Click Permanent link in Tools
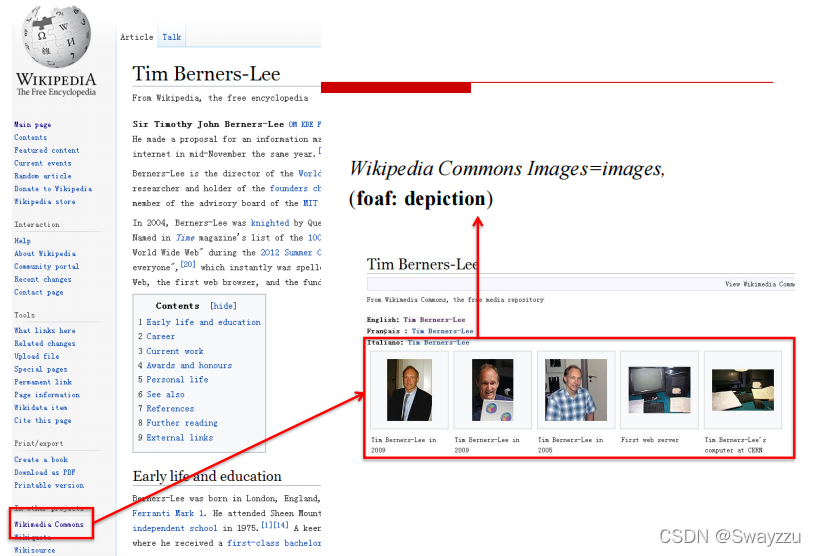The width and height of the screenshot is (816, 556). [x=43, y=382]
